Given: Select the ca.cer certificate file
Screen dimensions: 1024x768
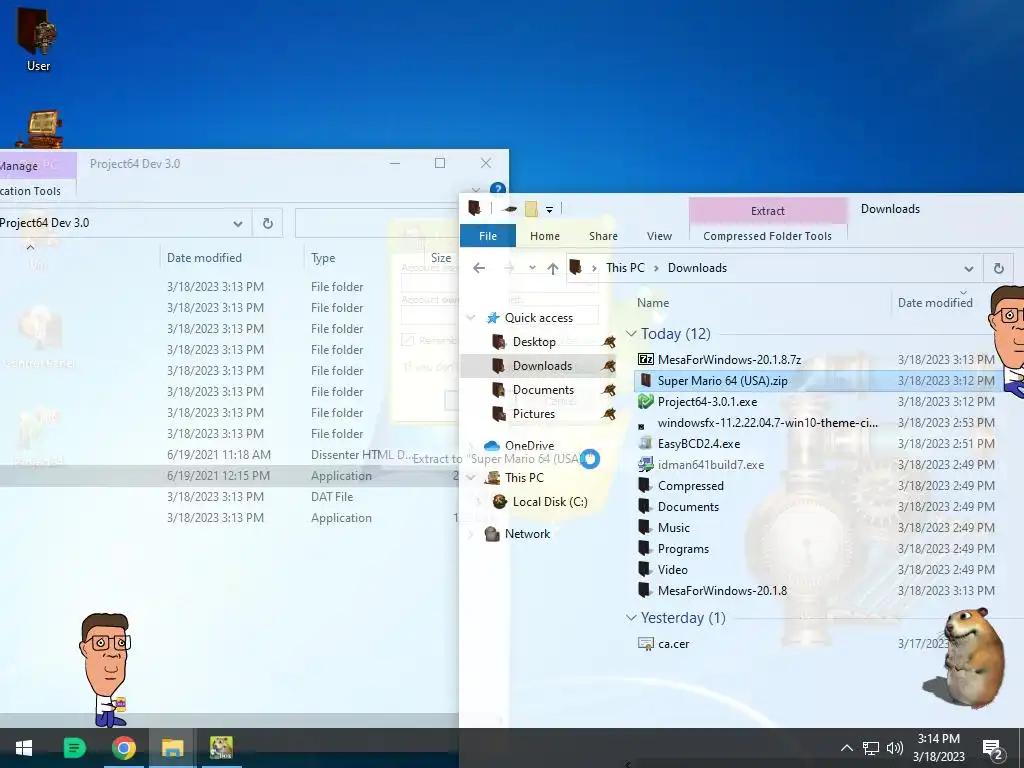Looking at the screenshot, I should pyautogui.click(x=673, y=644).
